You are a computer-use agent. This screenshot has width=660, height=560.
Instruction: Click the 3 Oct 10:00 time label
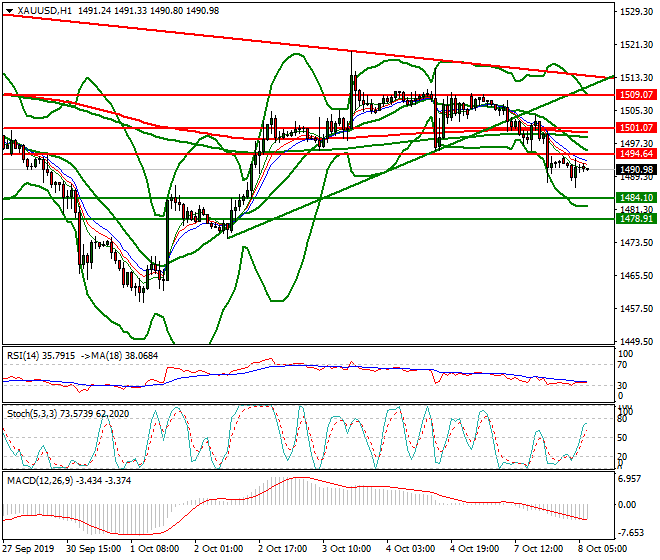pos(346,549)
